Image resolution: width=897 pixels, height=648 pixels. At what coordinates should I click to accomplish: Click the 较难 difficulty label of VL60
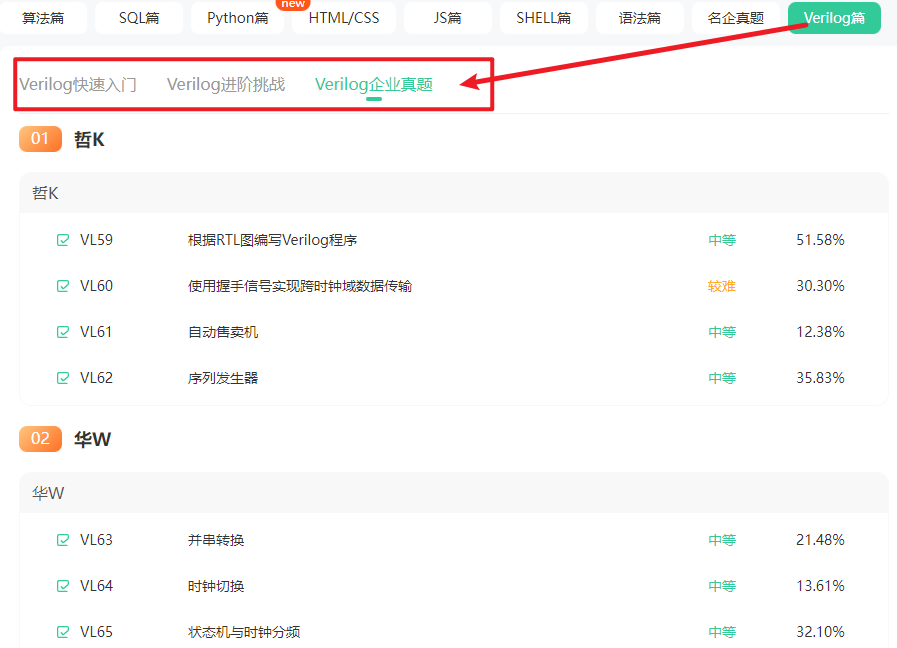pyautogui.click(x=721, y=286)
